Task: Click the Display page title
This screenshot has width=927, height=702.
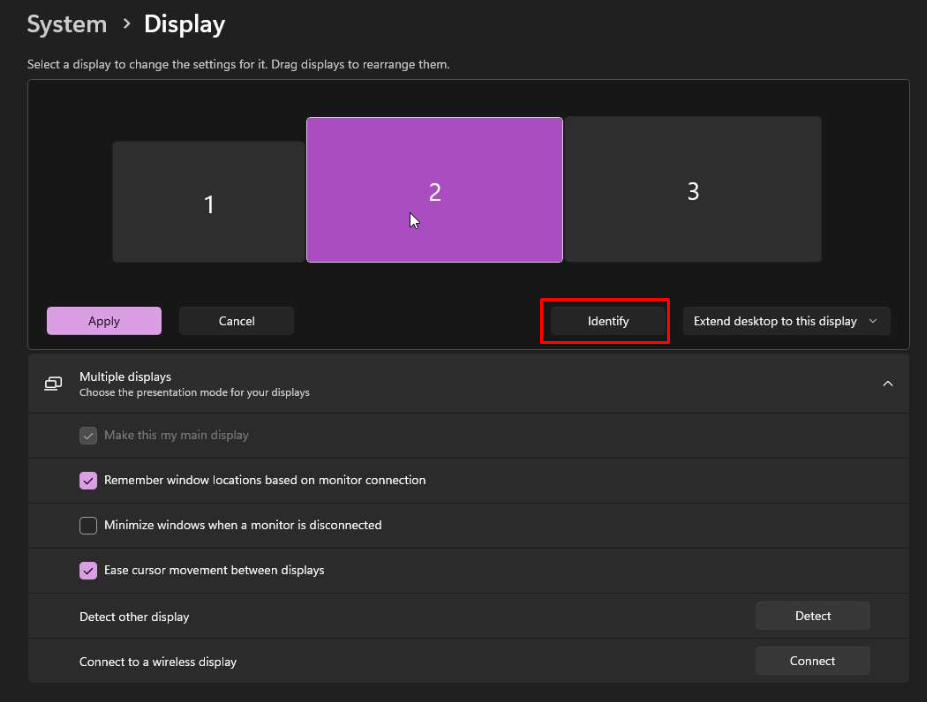Action: (184, 24)
